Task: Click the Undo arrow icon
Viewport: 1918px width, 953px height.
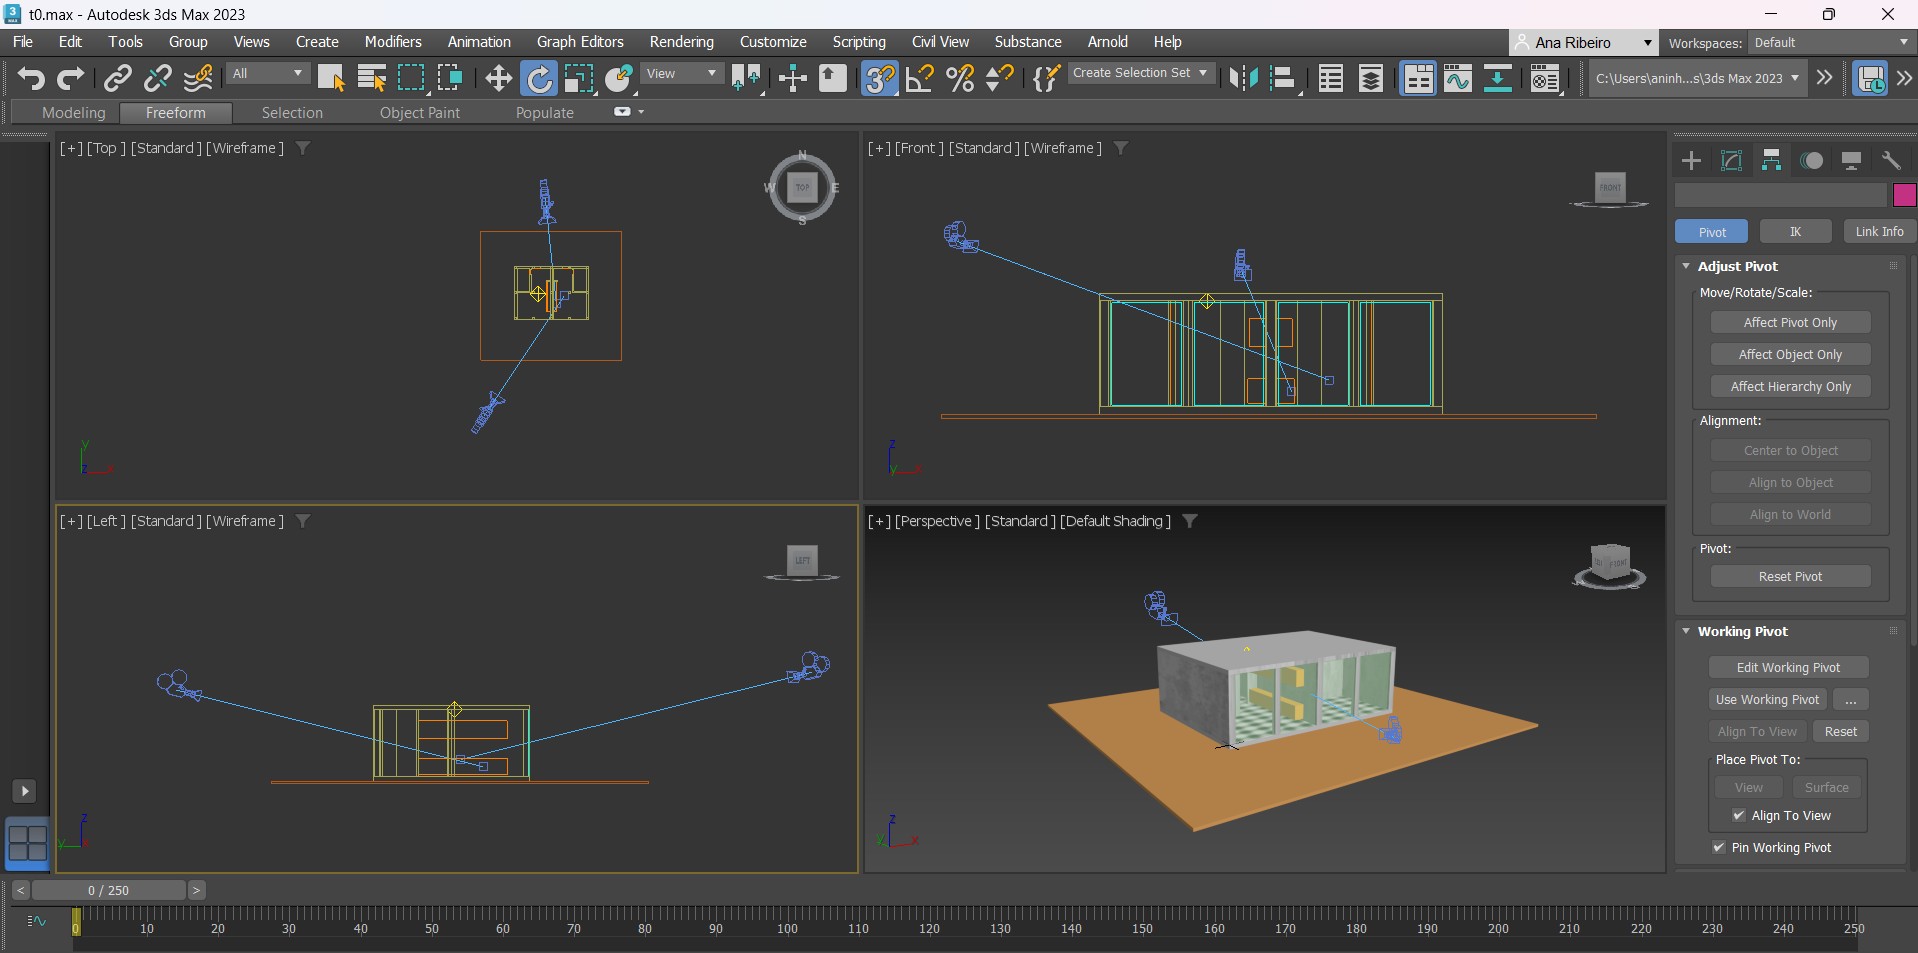Action: 31,78
